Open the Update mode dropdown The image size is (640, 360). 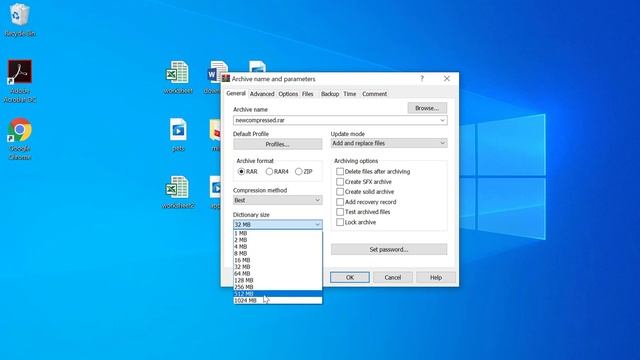389,143
